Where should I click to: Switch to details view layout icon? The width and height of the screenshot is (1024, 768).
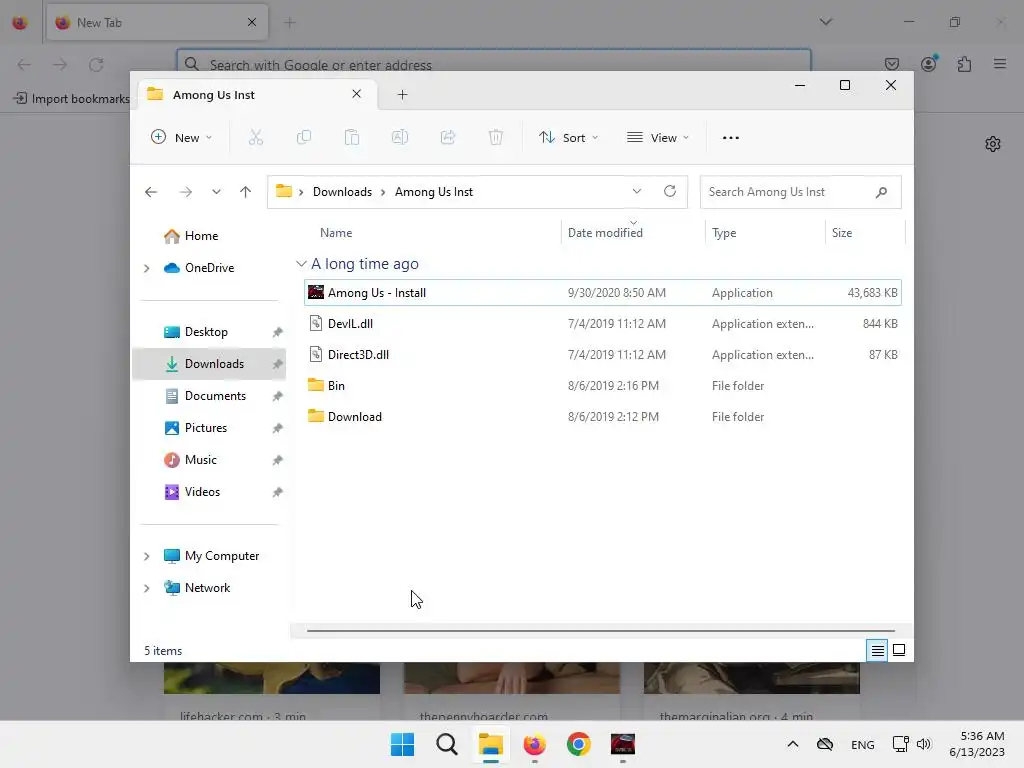click(877, 650)
